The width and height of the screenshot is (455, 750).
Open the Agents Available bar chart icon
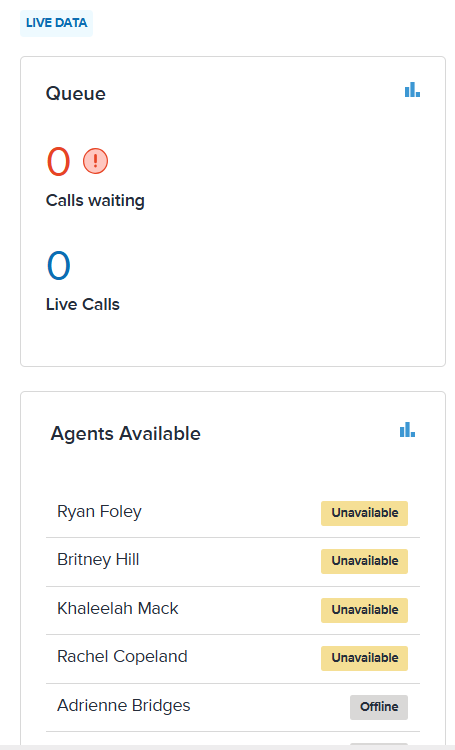(407, 430)
